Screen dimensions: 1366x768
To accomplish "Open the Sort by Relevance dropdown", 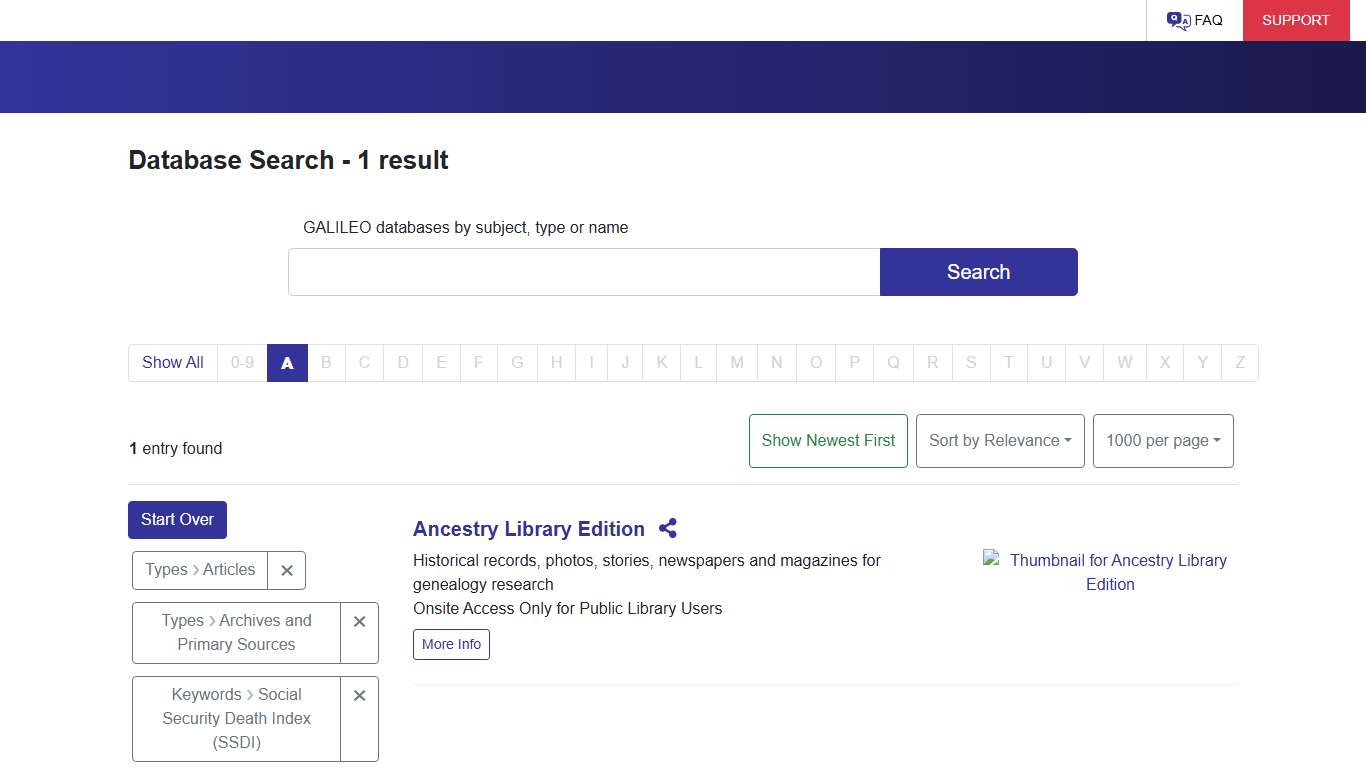I will coord(999,440).
